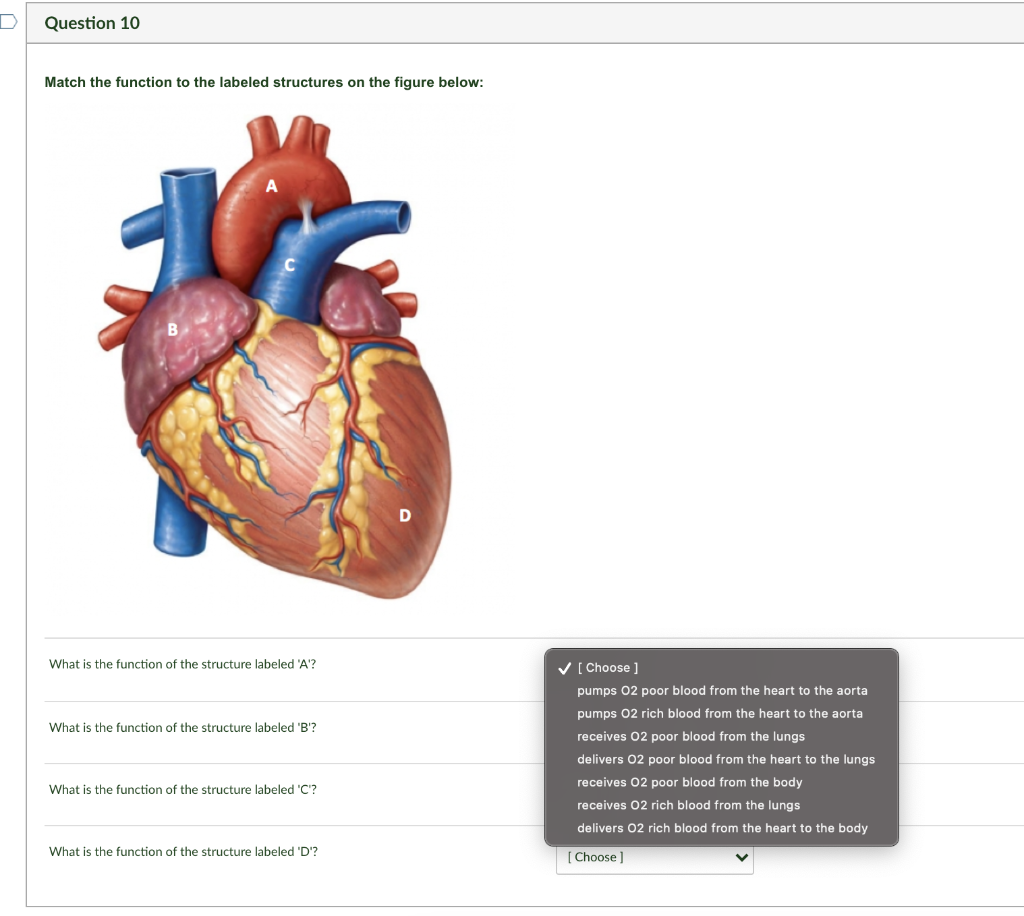Click label 'C' on the heart figure
The width and height of the screenshot is (1024, 916).
coord(290,265)
